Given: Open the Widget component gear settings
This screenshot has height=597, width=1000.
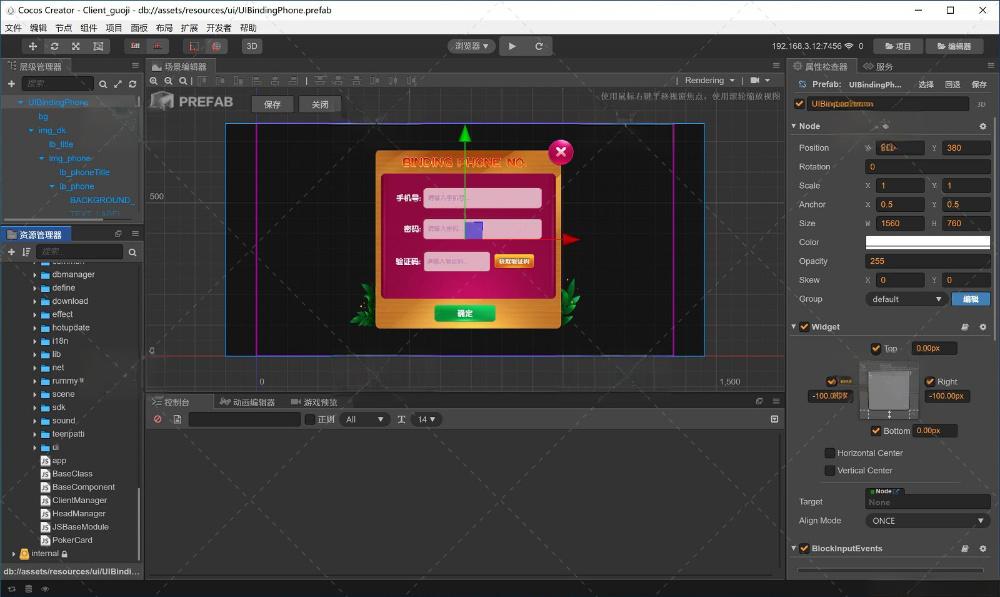Looking at the screenshot, I should click(x=982, y=327).
